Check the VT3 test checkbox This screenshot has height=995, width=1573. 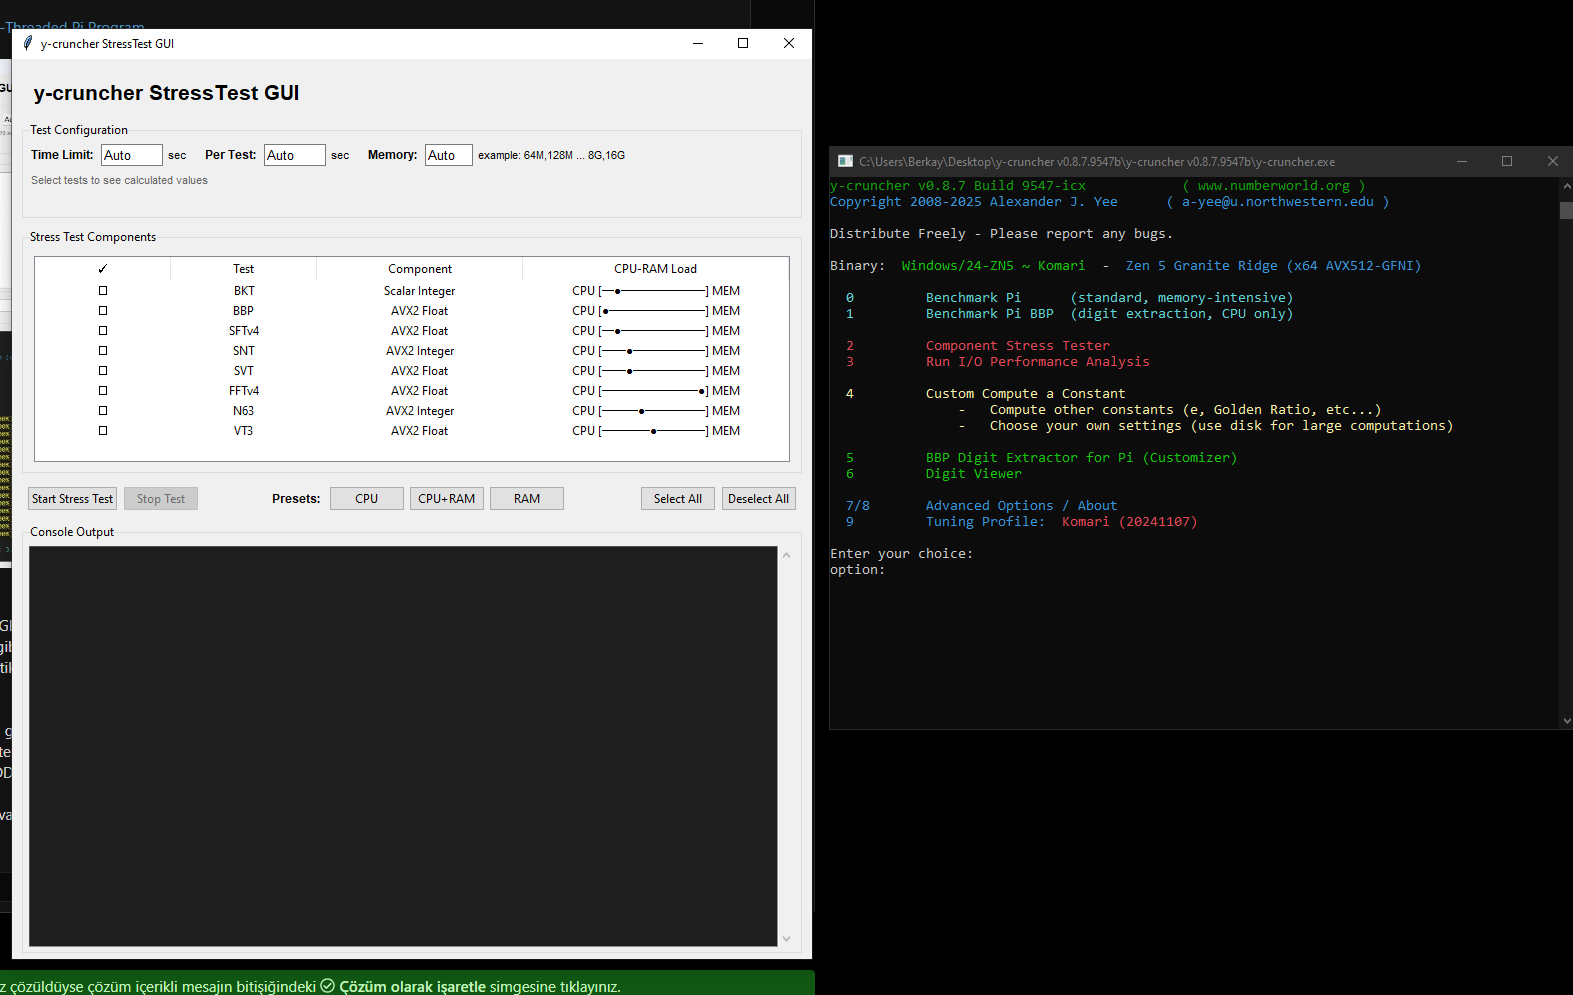(103, 431)
